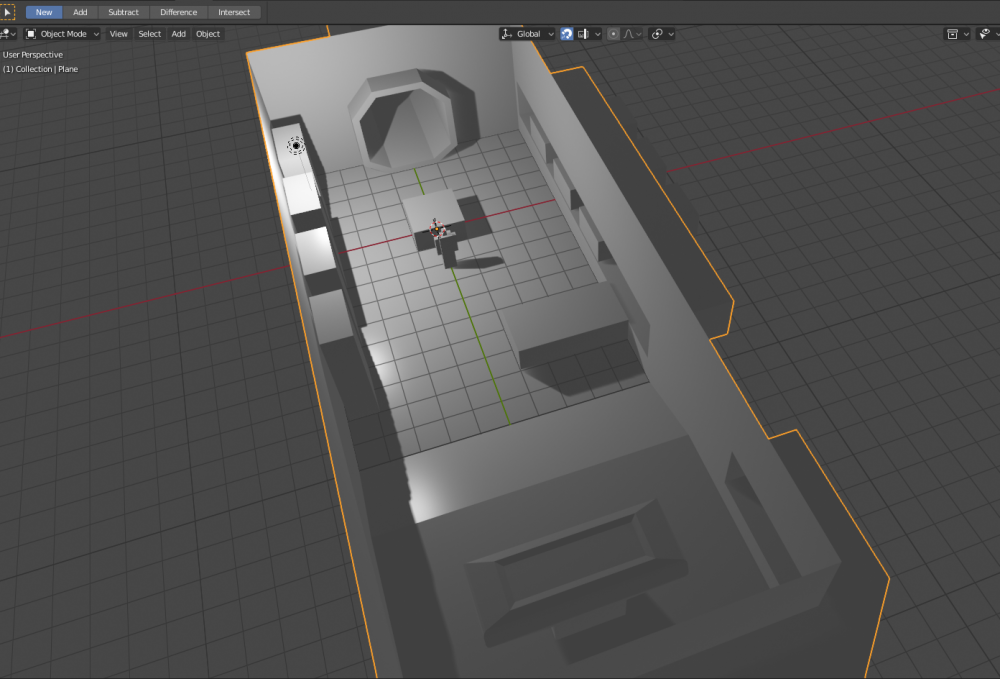Click the link chain options icon
The height and width of the screenshot is (679, 1000).
pyautogui.click(x=657, y=34)
